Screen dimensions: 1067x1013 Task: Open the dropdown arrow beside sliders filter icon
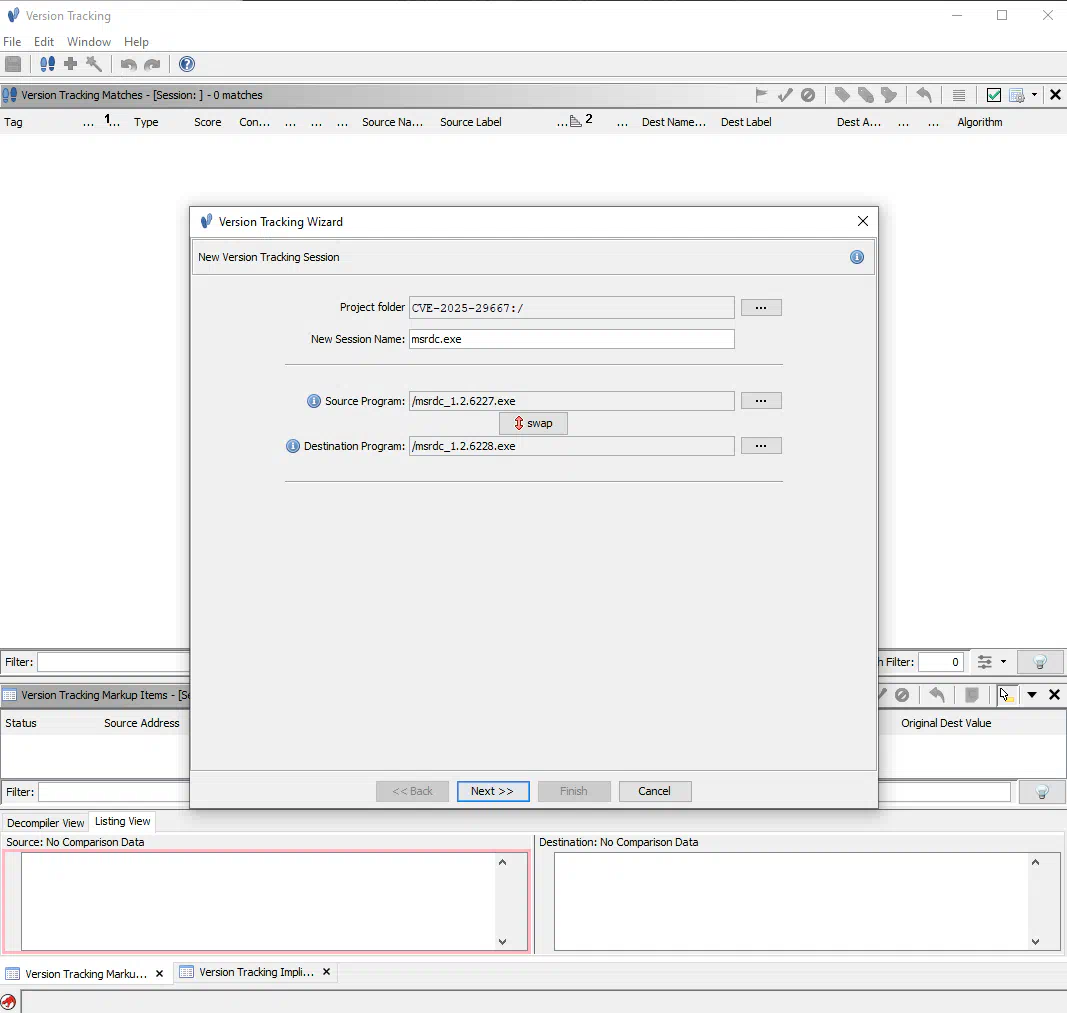(x=1003, y=662)
